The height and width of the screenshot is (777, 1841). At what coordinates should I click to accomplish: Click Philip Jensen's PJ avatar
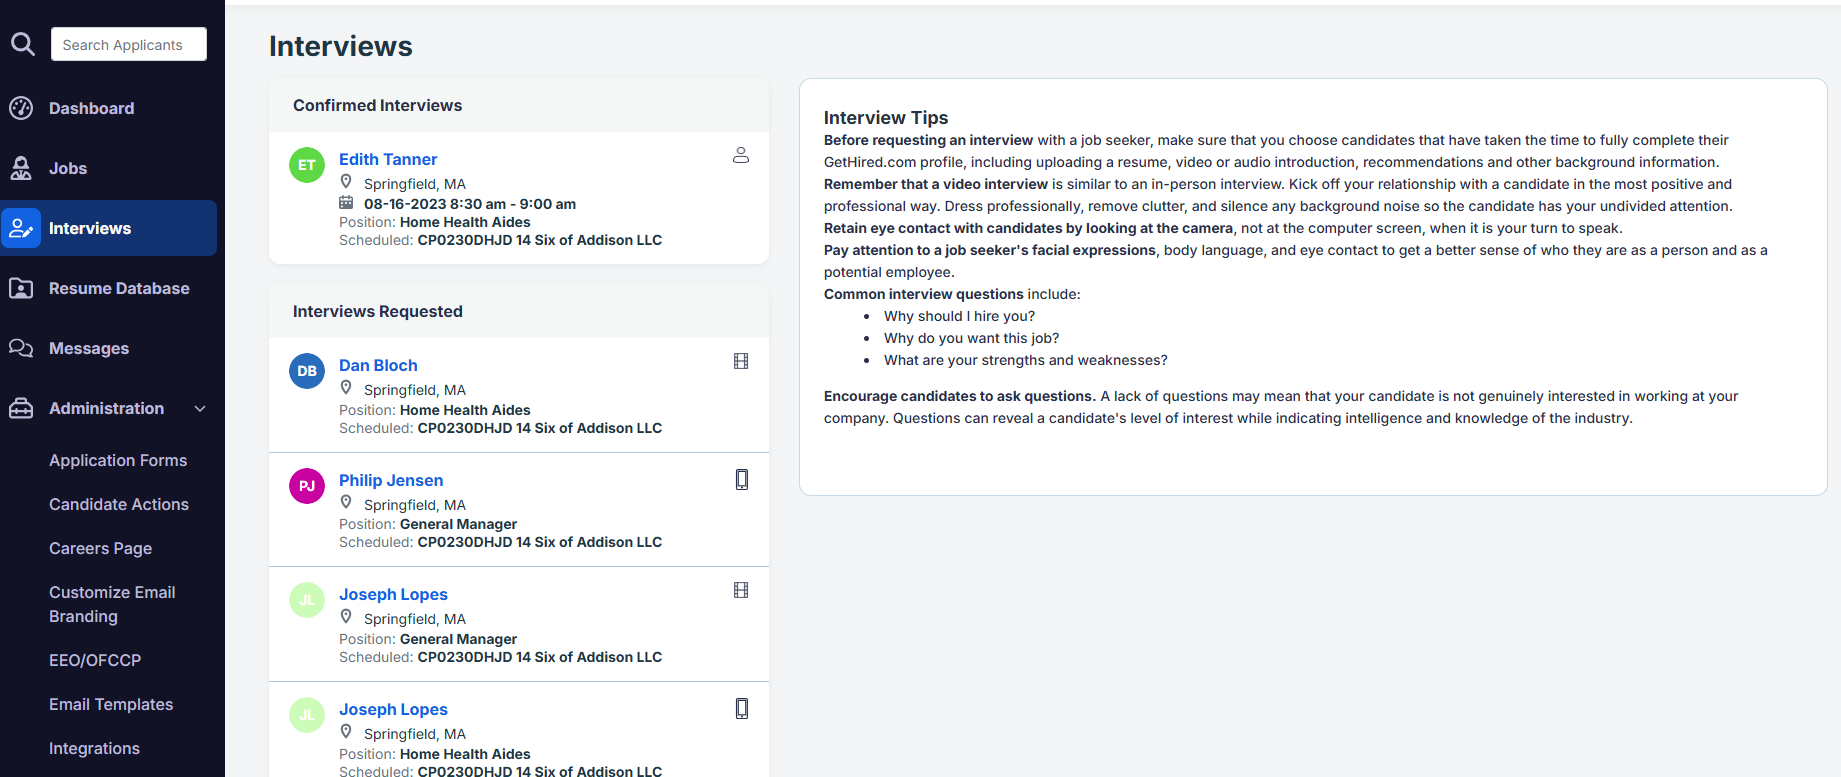point(307,486)
